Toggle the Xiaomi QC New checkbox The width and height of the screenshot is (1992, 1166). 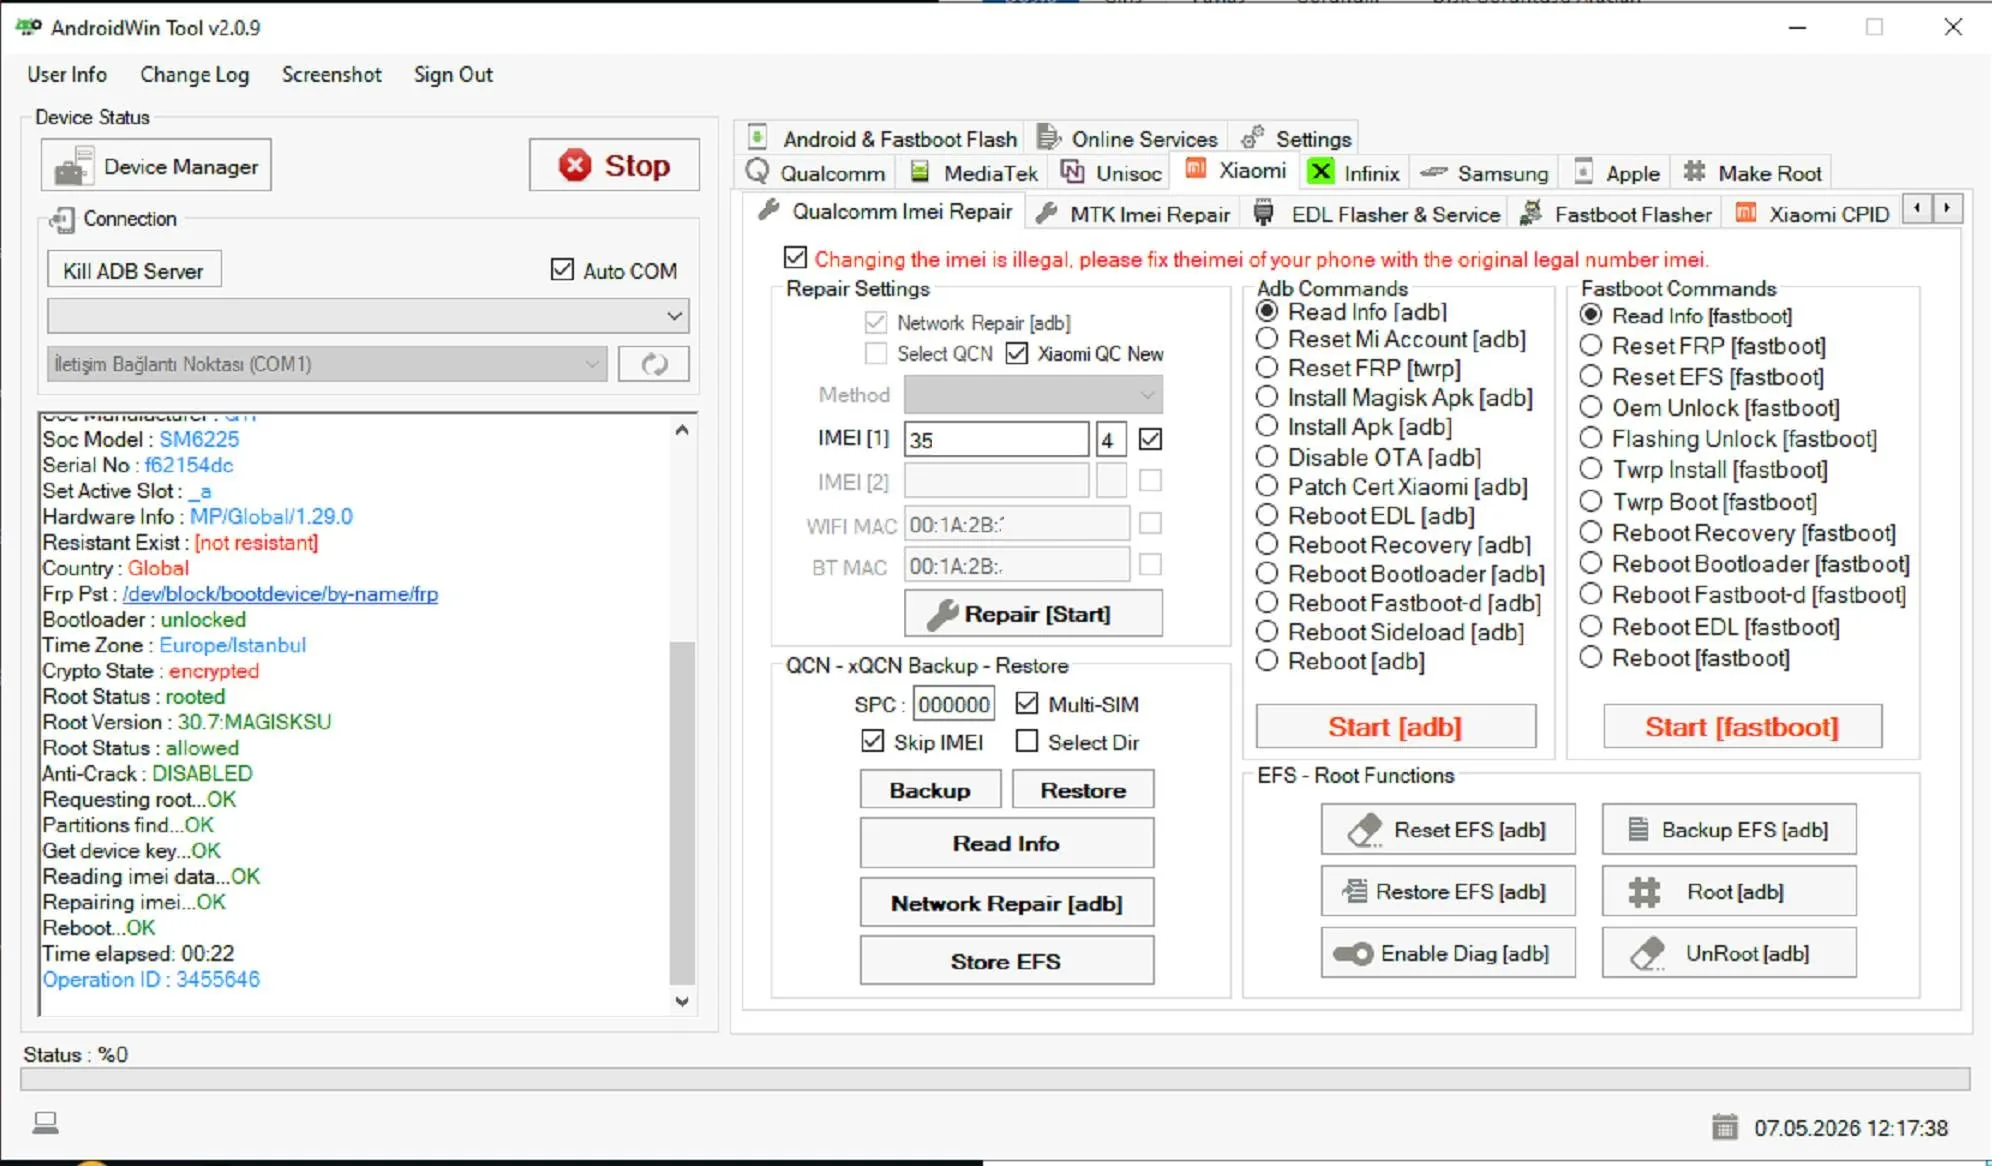pyautogui.click(x=1016, y=353)
